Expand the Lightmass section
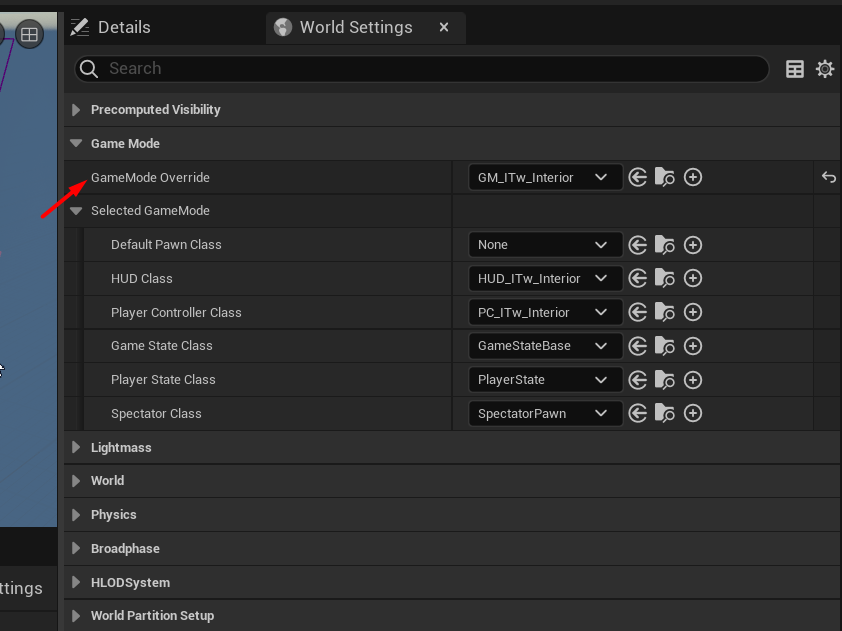 pos(76,447)
